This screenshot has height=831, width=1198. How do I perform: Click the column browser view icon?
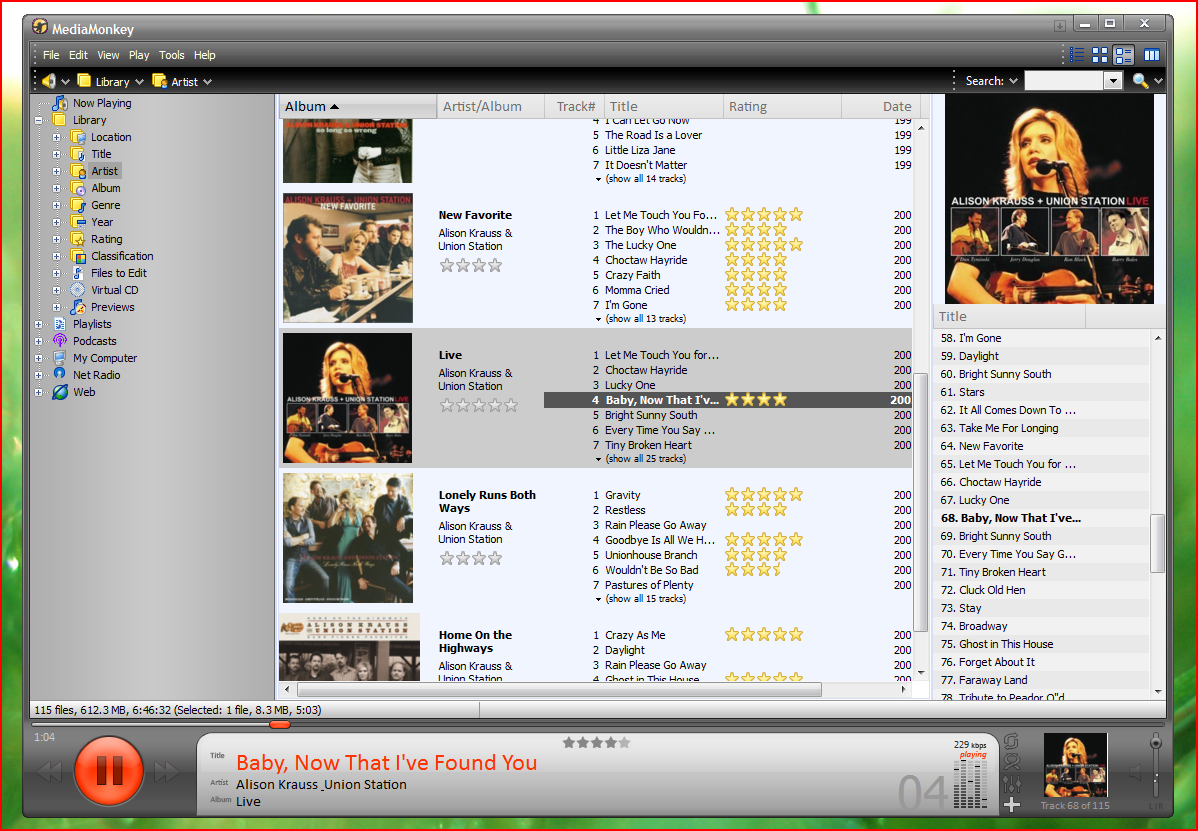[1151, 55]
